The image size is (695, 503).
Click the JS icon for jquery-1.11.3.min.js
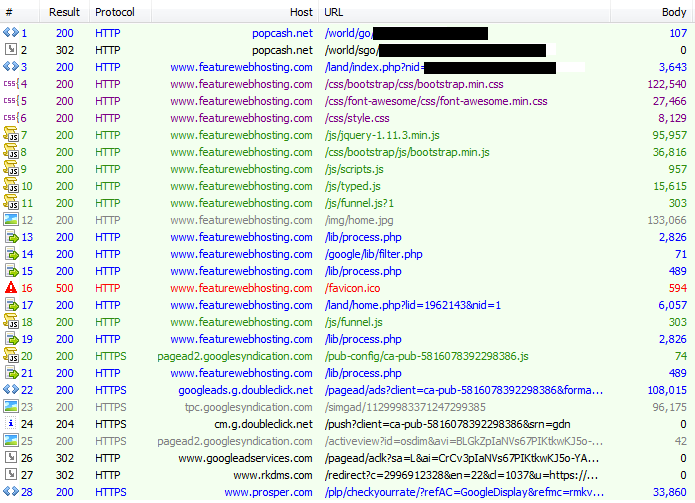(11, 135)
